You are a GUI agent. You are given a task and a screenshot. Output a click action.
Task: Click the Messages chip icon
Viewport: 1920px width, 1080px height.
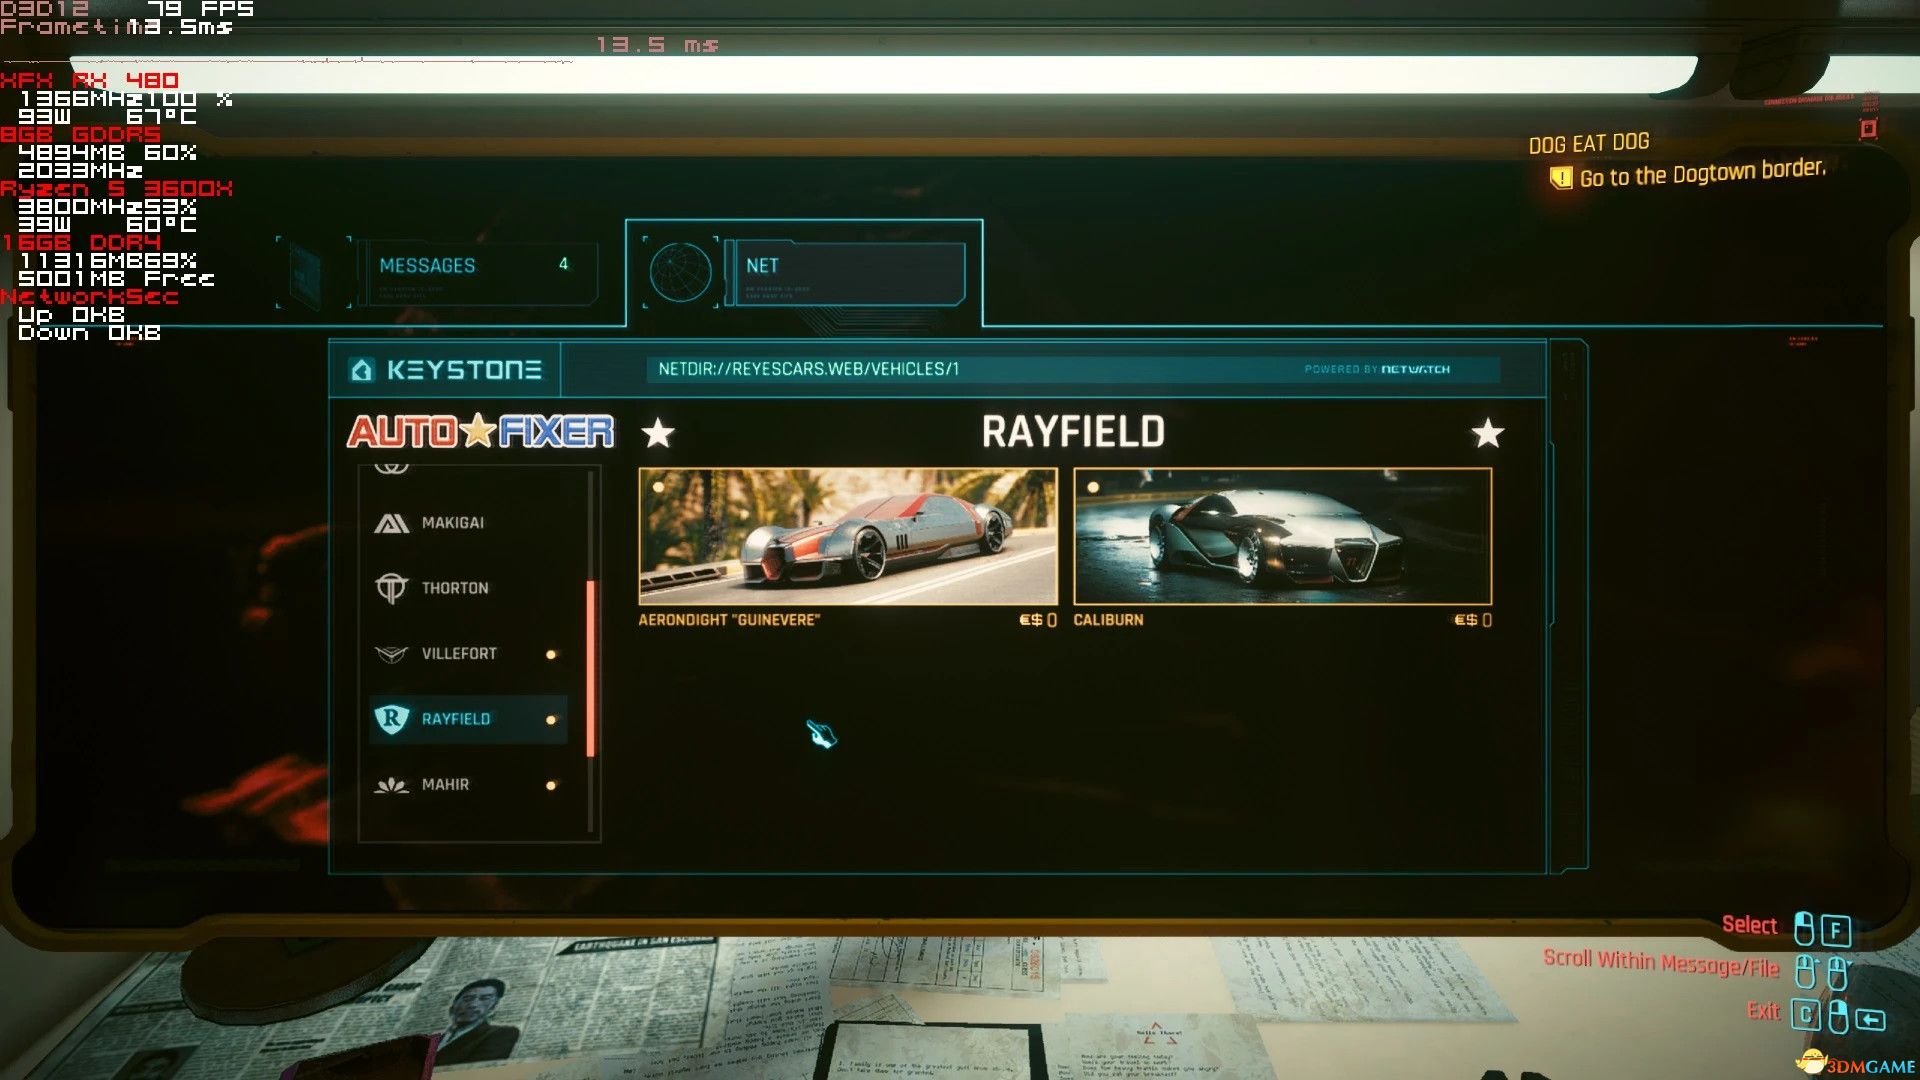pos(305,271)
